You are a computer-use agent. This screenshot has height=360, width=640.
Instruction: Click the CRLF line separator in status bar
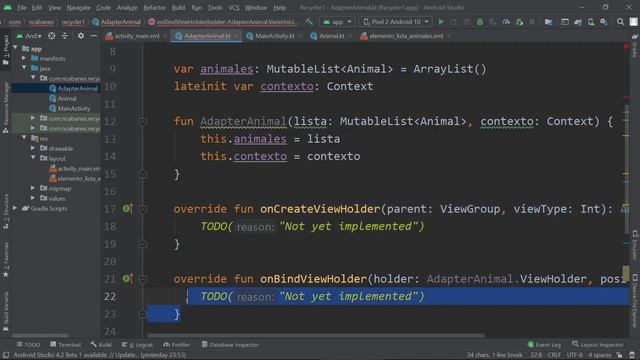tap(554, 355)
